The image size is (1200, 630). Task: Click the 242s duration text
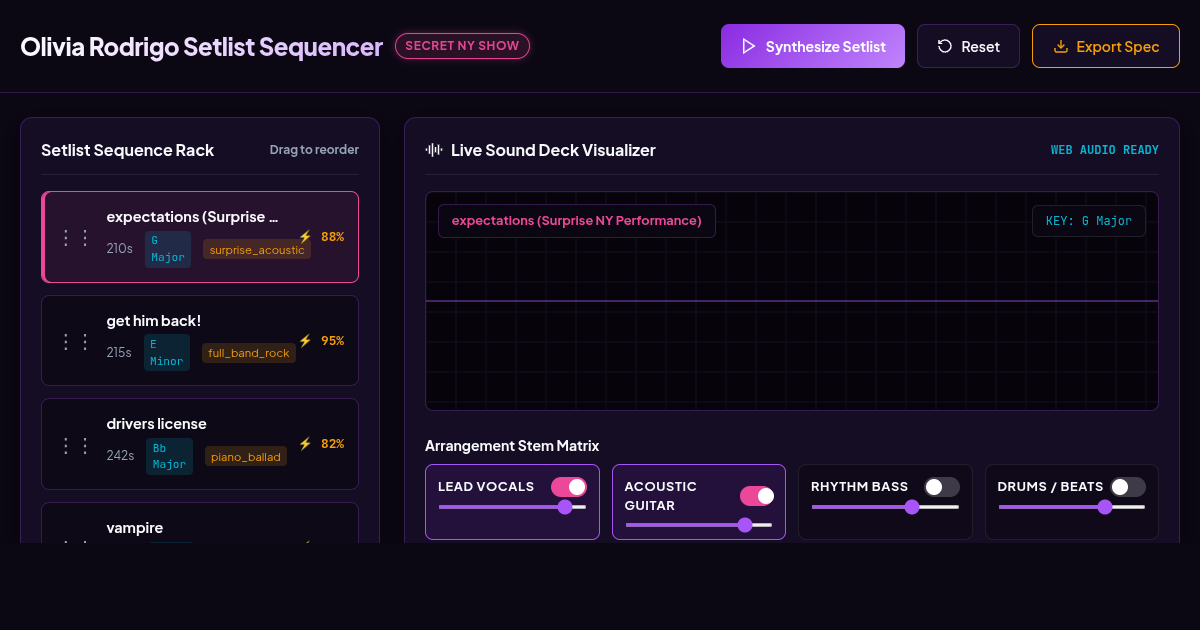(x=121, y=456)
